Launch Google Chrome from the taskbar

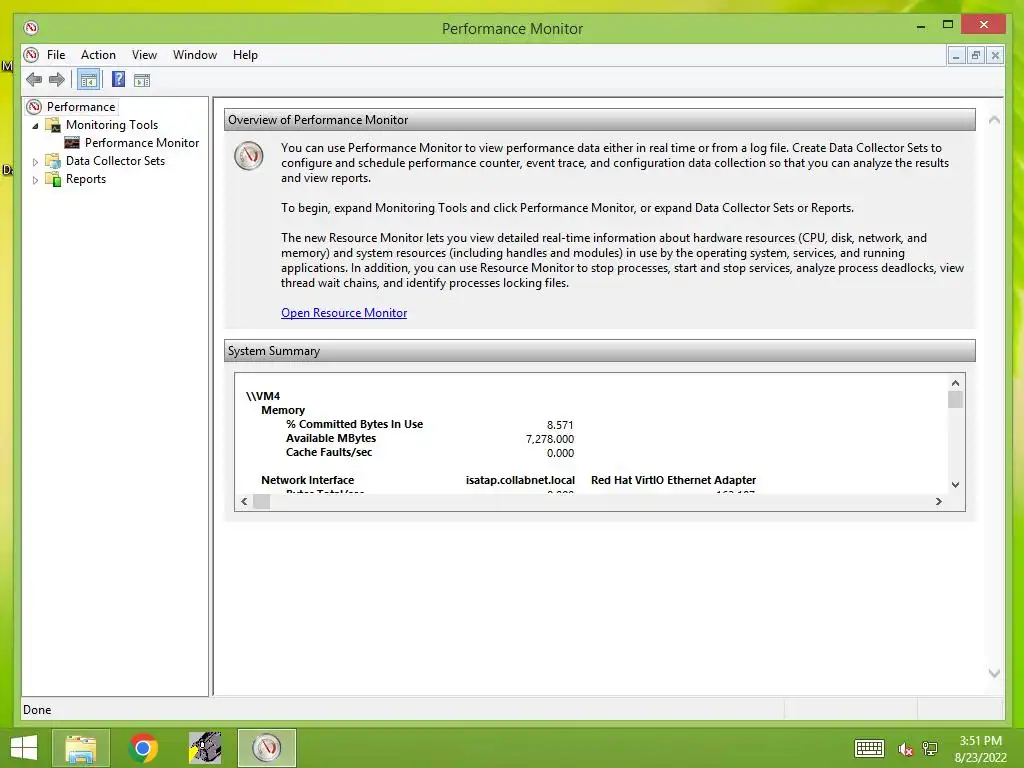[x=143, y=748]
